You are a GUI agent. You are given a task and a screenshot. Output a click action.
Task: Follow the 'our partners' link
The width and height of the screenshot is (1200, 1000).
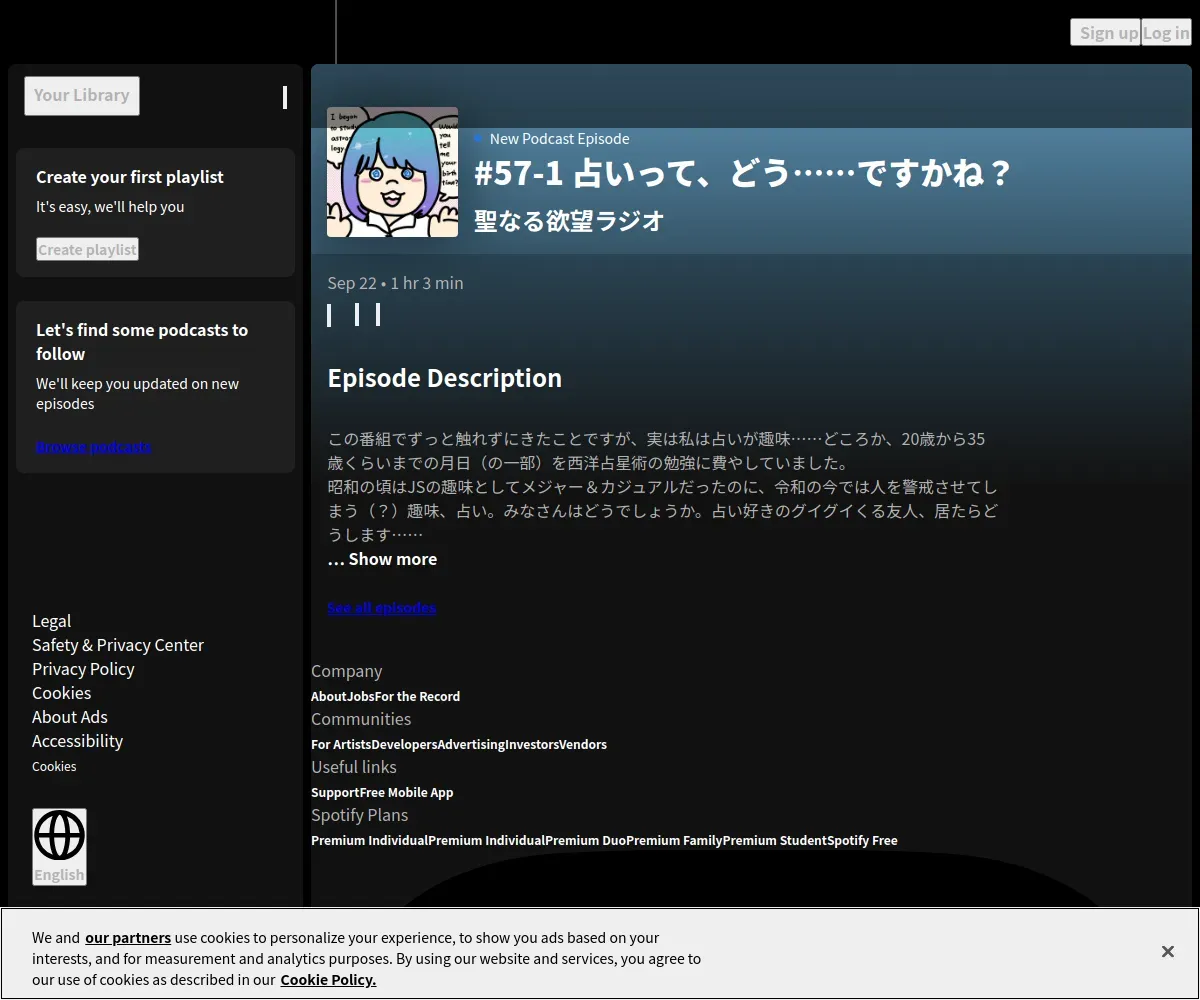128,938
